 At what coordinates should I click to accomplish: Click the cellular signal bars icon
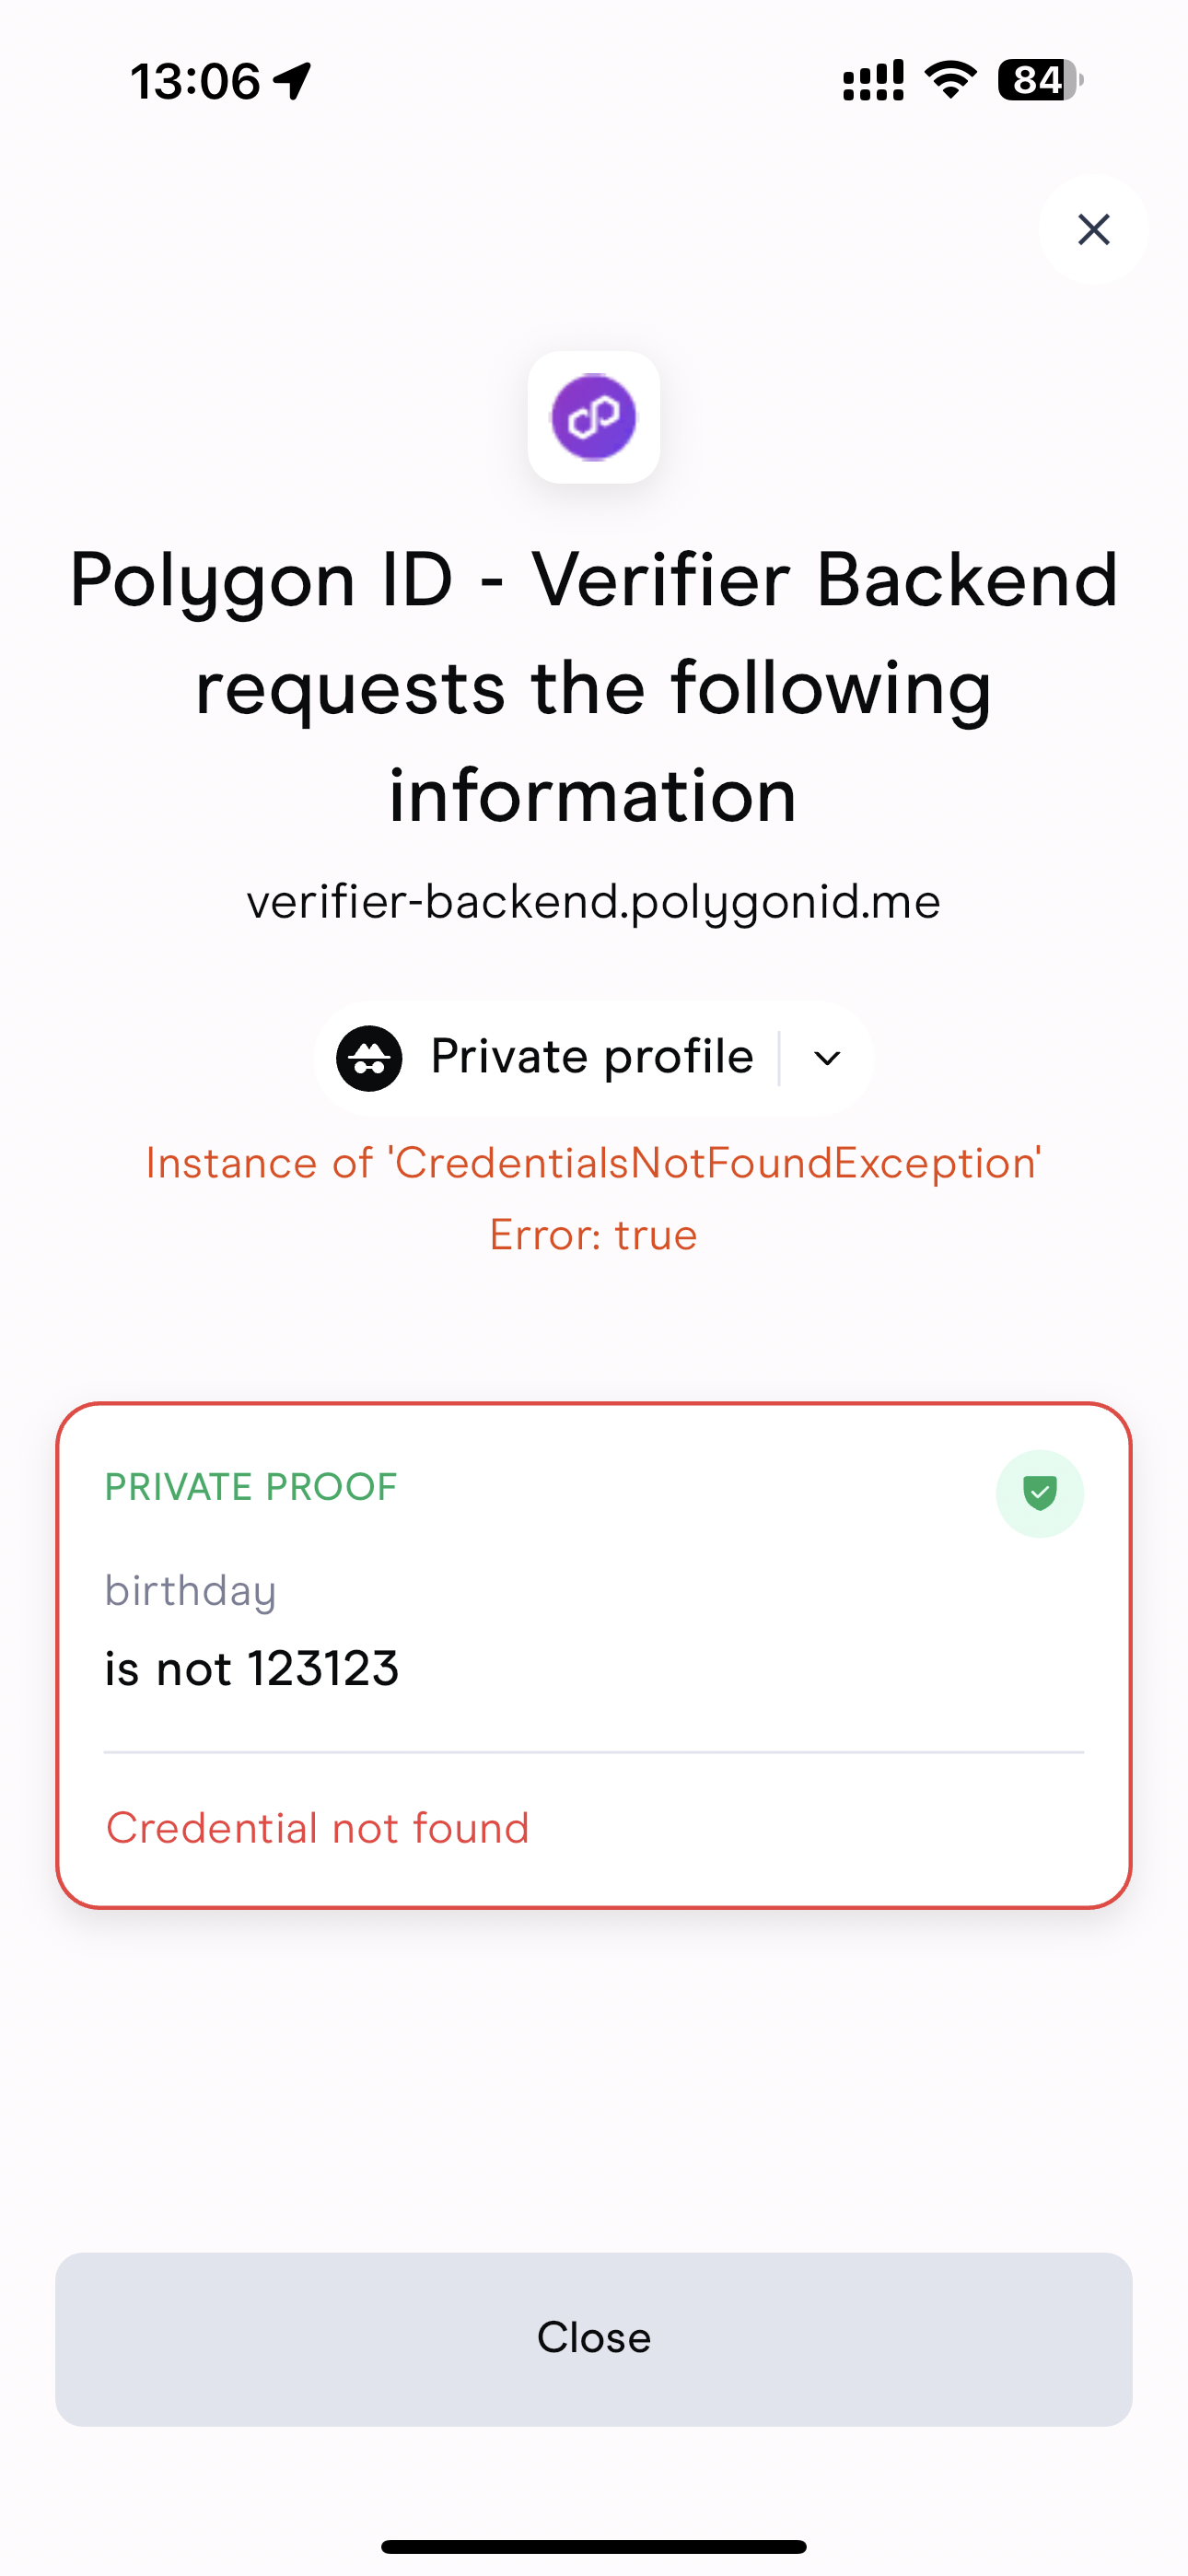click(x=873, y=81)
